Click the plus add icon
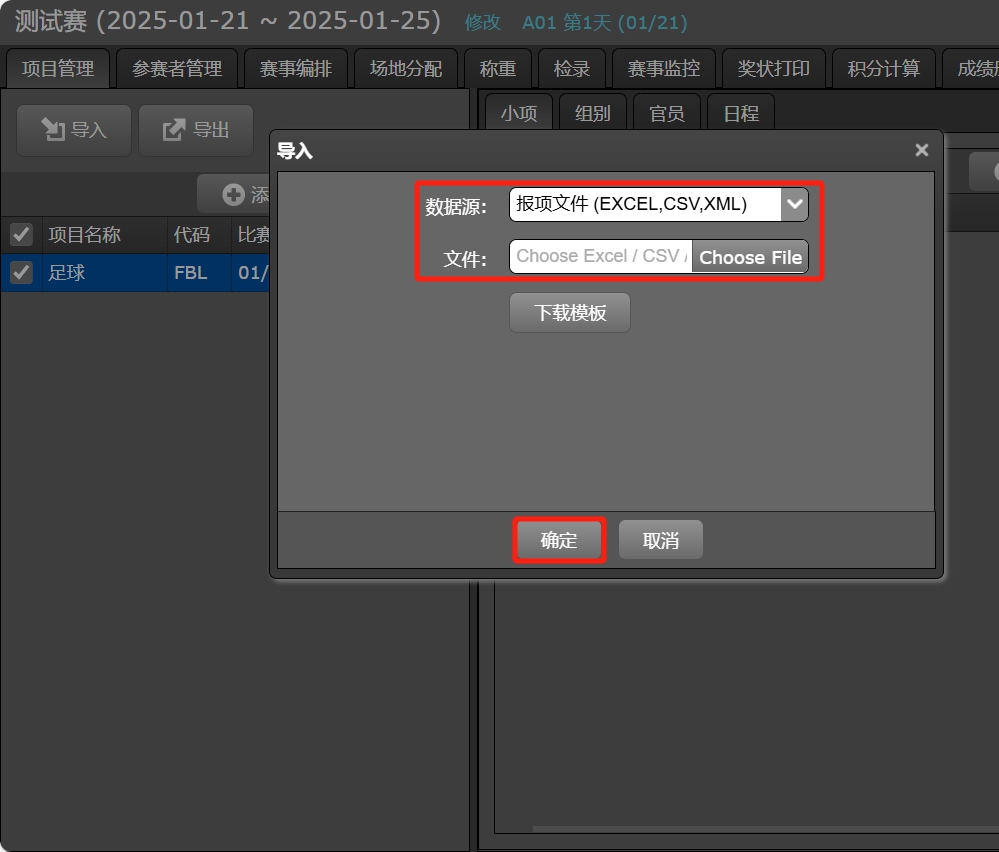 (233, 195)
